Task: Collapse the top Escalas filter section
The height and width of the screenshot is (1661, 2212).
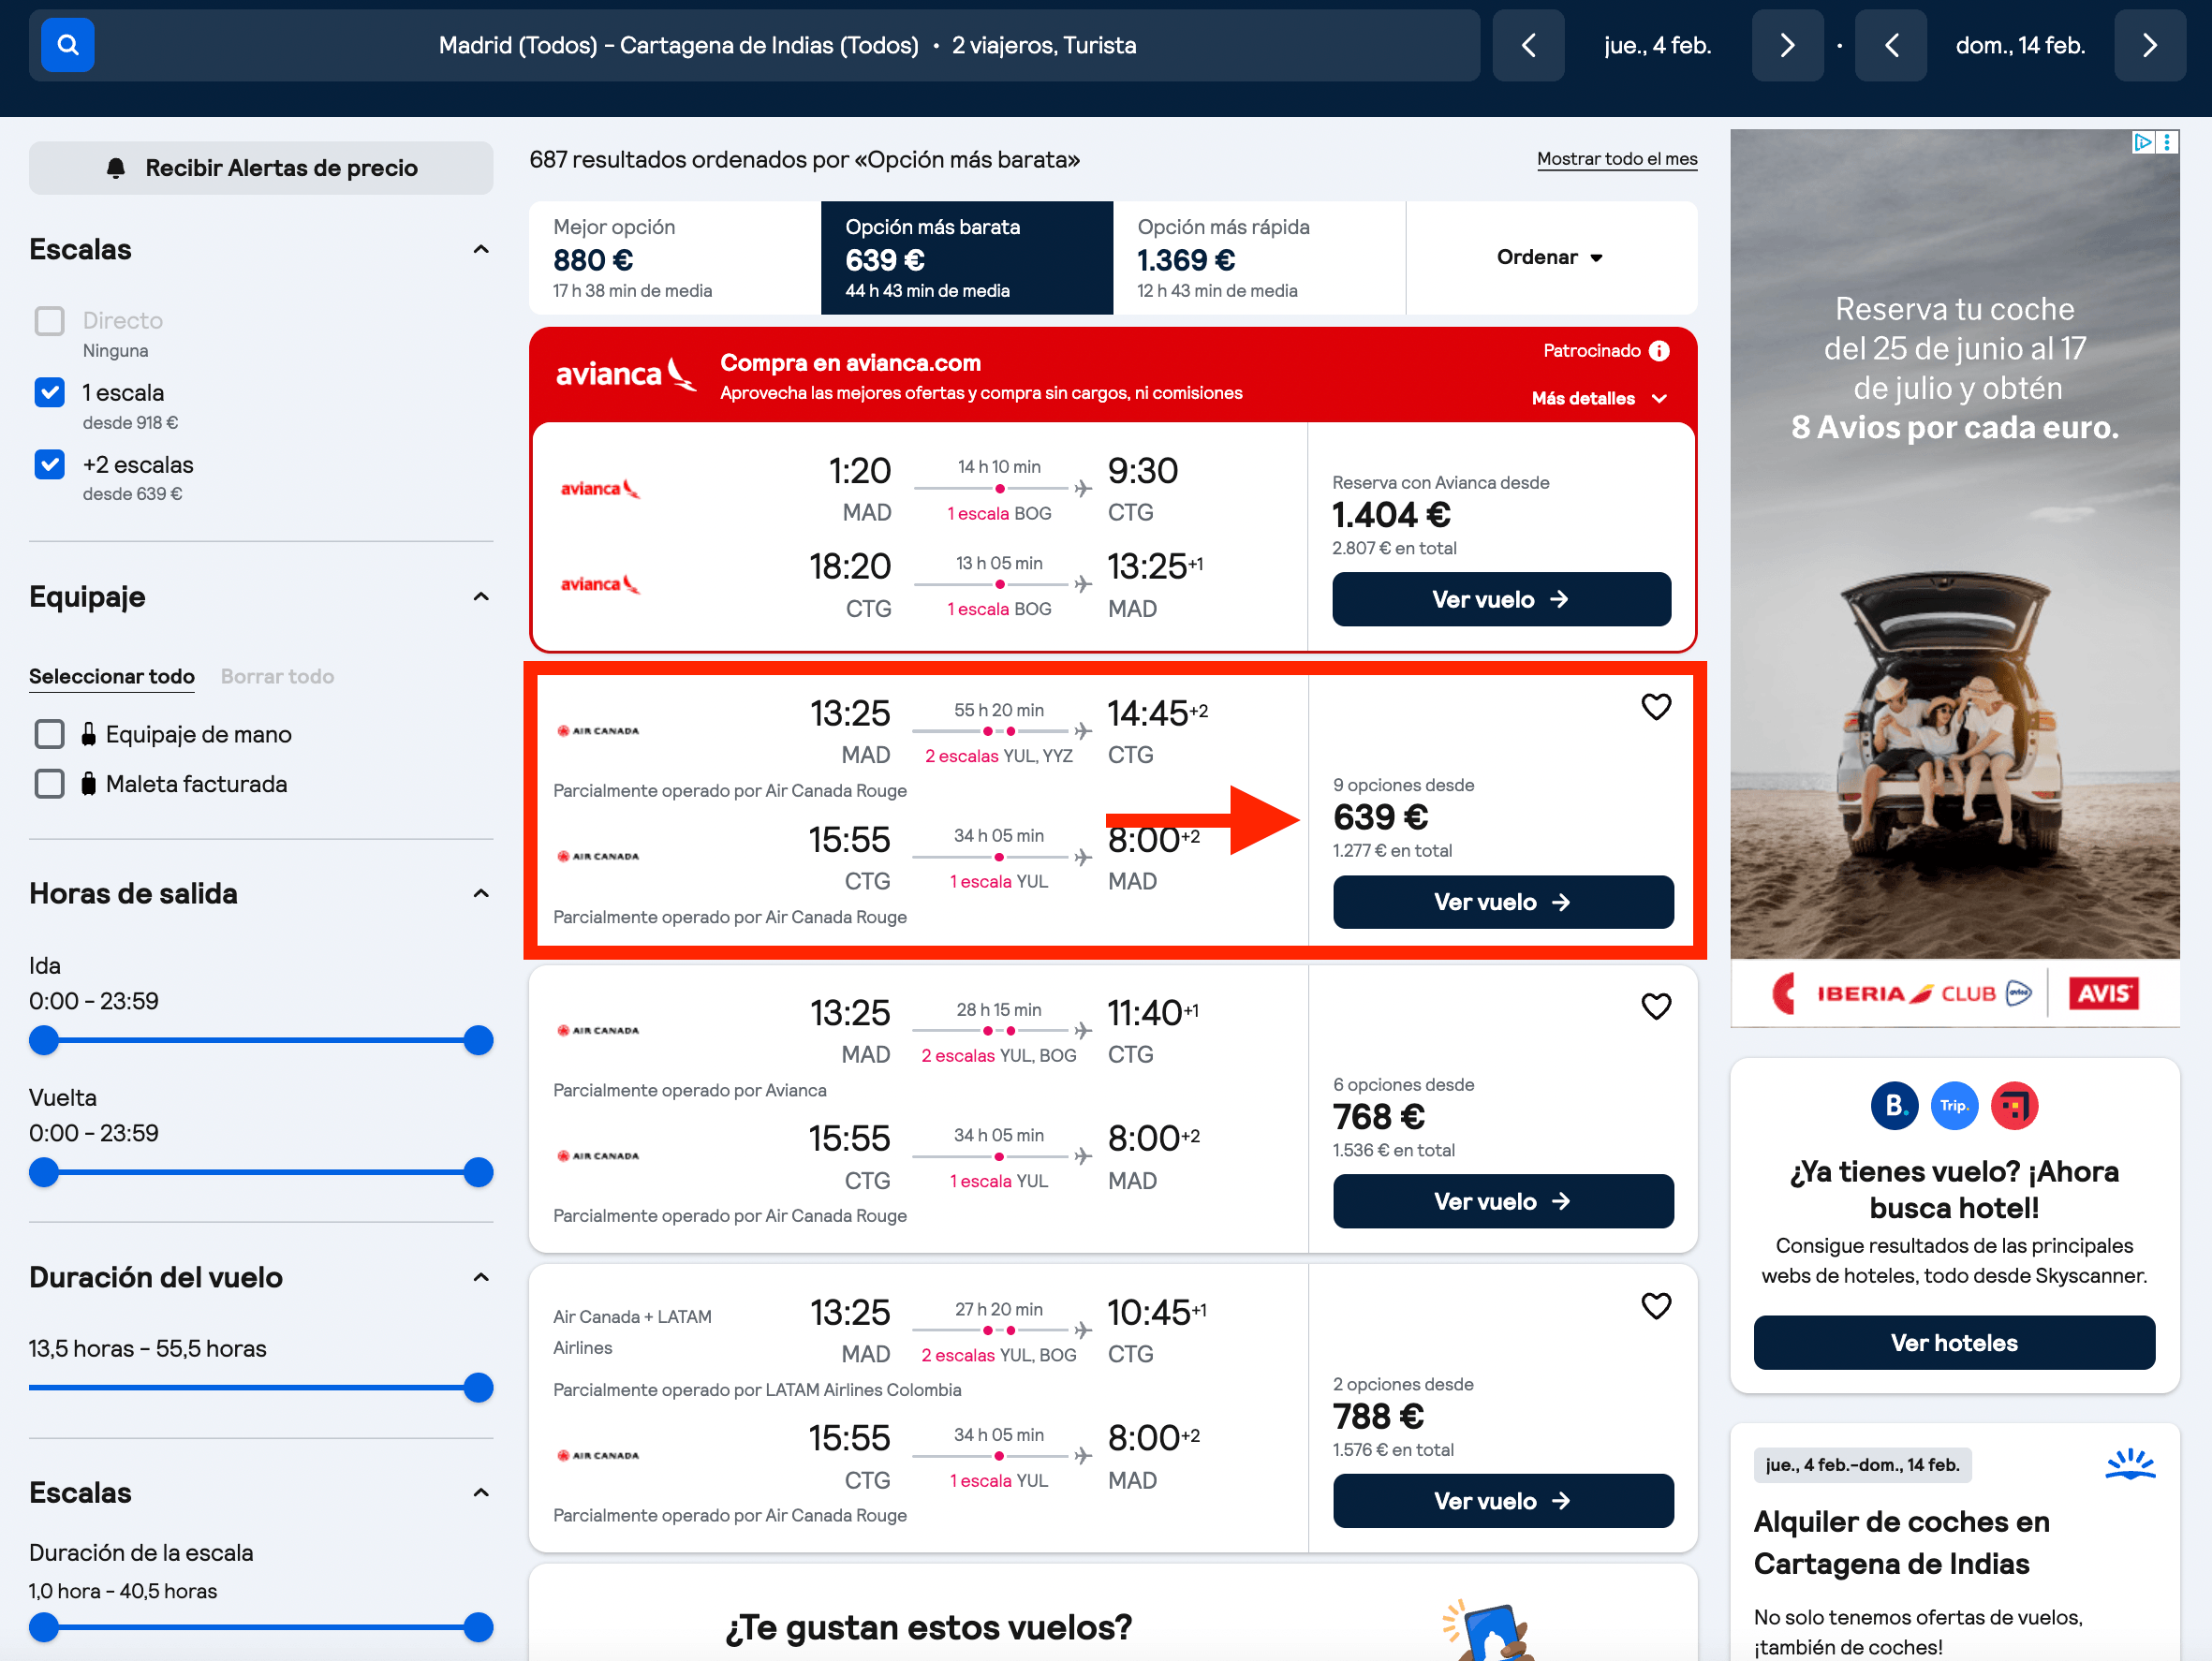Action: pyautogui.click(x=480, y=250)
